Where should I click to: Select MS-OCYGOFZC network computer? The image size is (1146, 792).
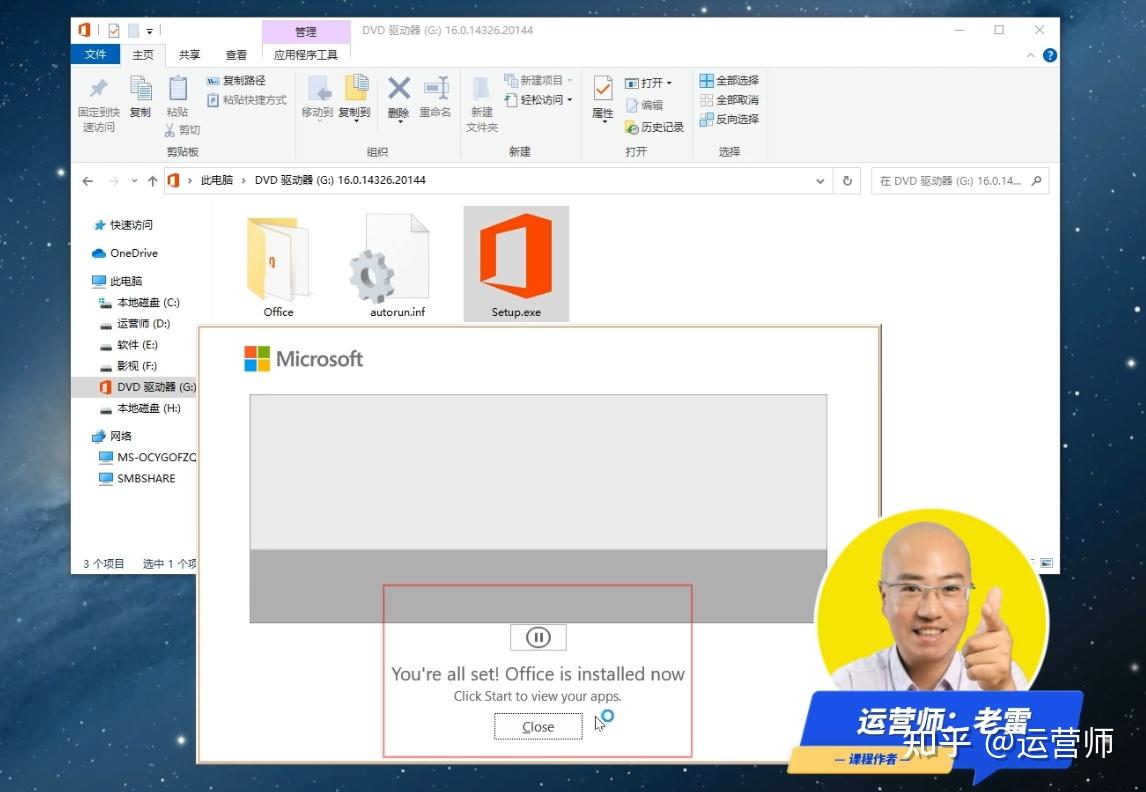pos(147,457)
